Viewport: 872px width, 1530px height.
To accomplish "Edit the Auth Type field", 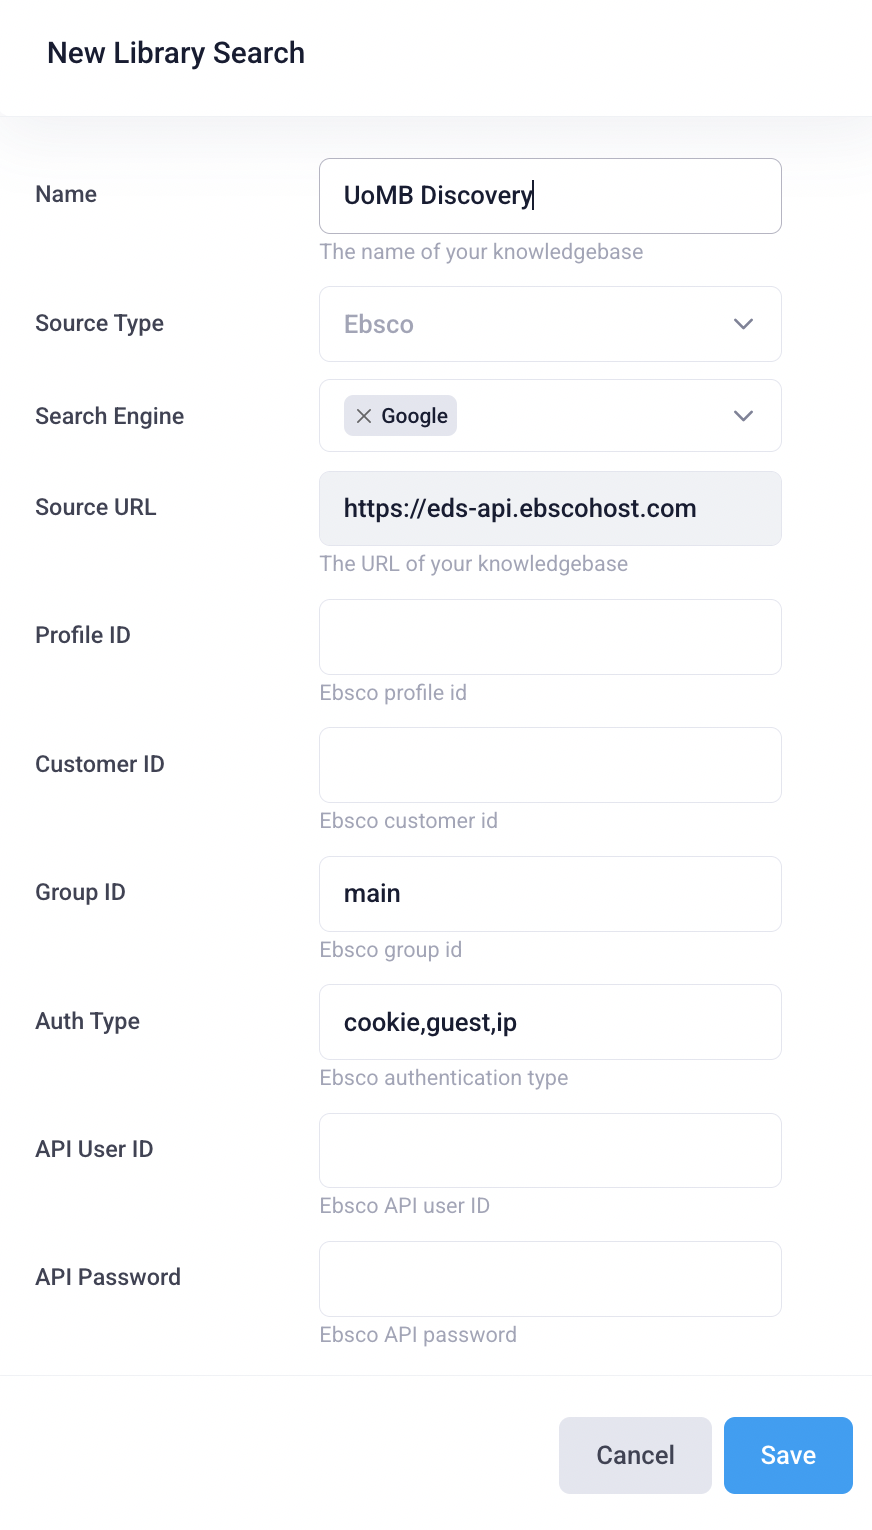I will click(550, 1022).
